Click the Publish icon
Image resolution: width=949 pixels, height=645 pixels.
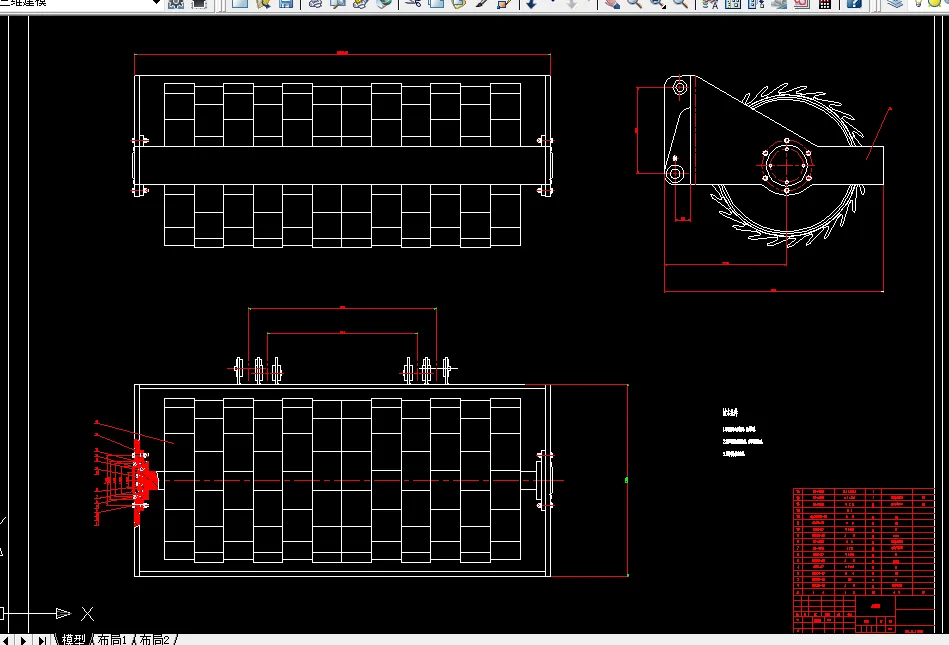(x=361, y=4)
